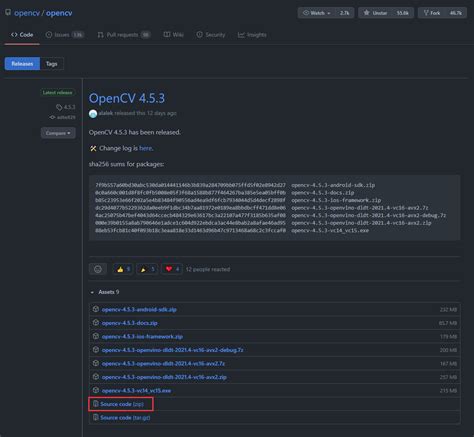Download opencv-4.5.3-vc14_vc15.exe

pyautogui.click(x=136, y=390)
